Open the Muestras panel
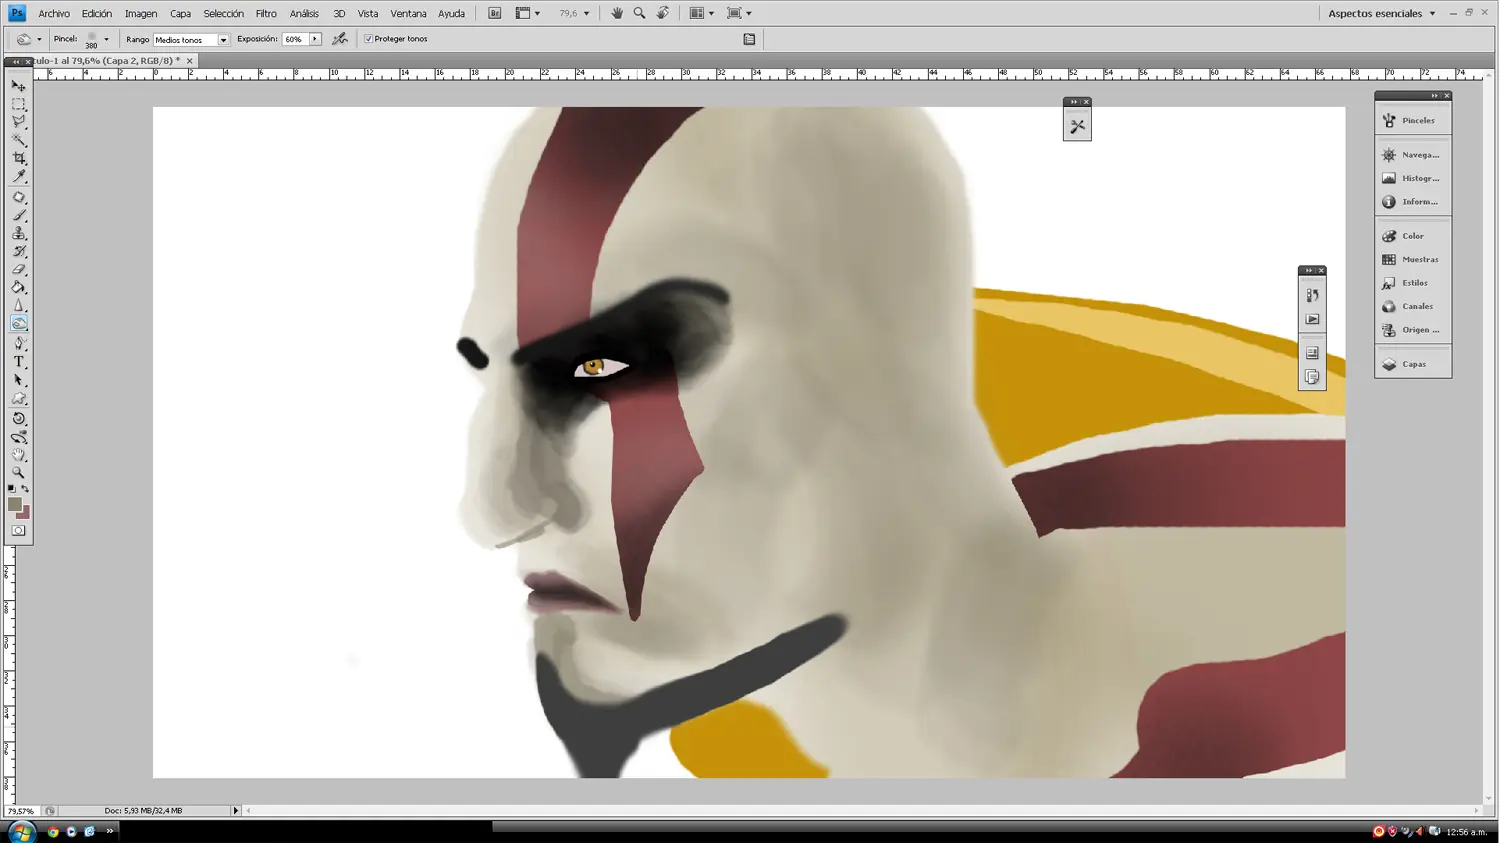1500x843 pixels. pyautogui.click(x=1413, y=260)
